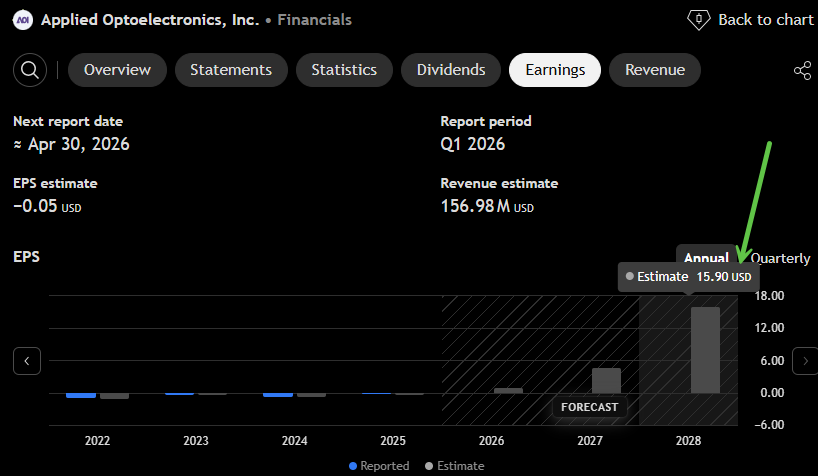The image size is (818, 476).
Task: Toggle the Estimate legend item
Action: tap(455, 466)
